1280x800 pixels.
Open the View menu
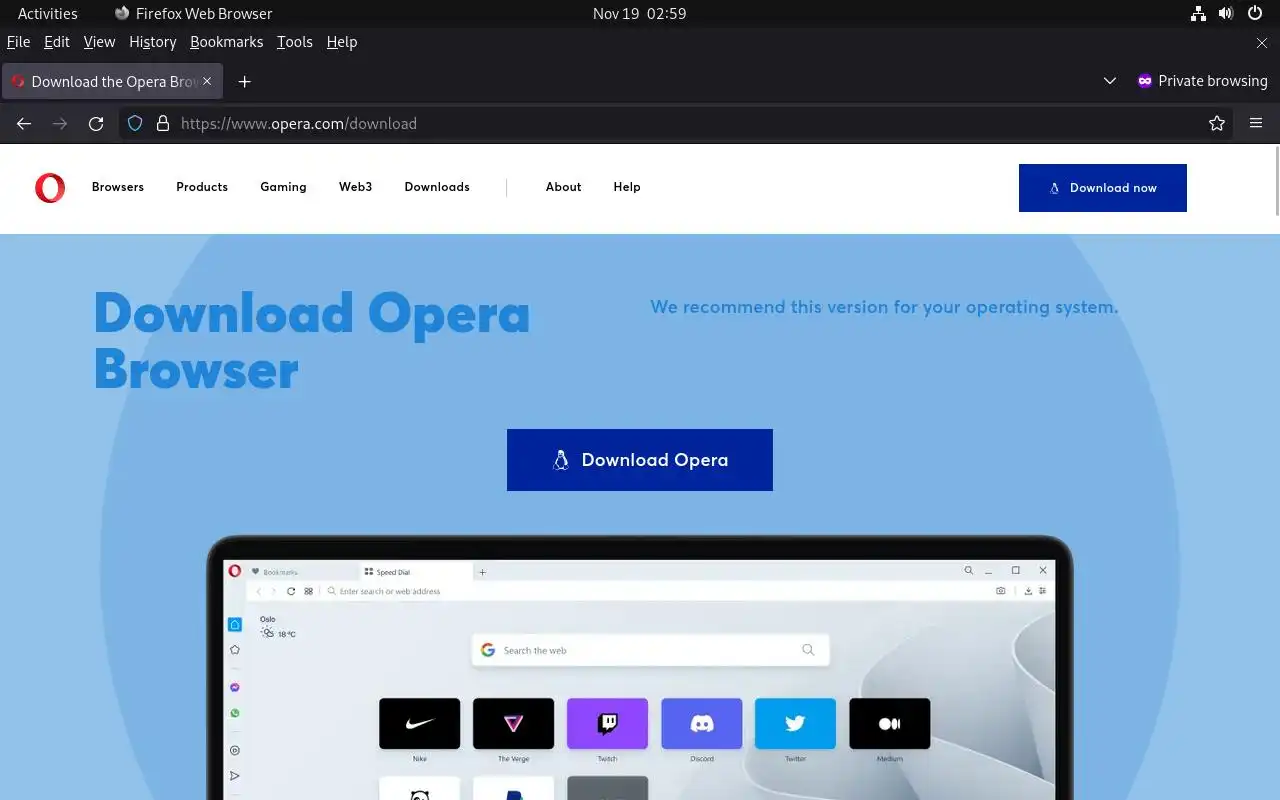coord(99,42)
